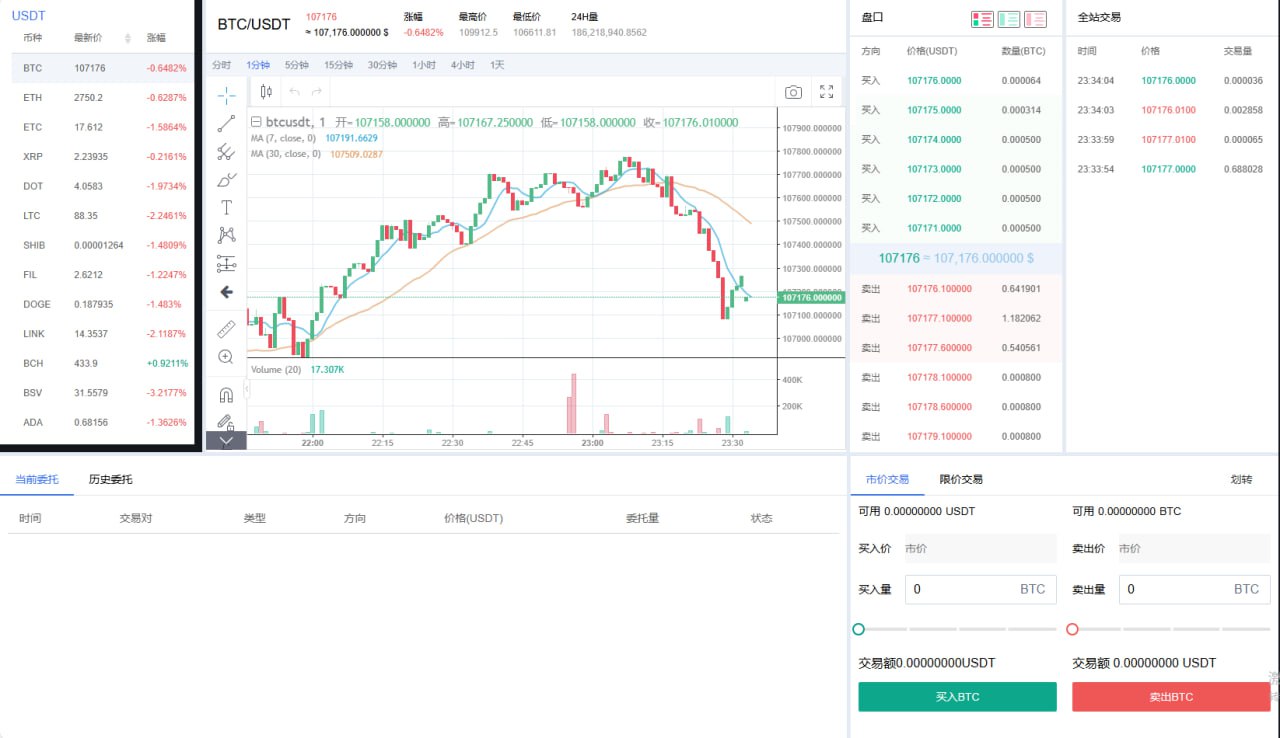This screenshot has width=1280, height=738.
Task: Open the 历史委托 tab
Action: (110, 479)
